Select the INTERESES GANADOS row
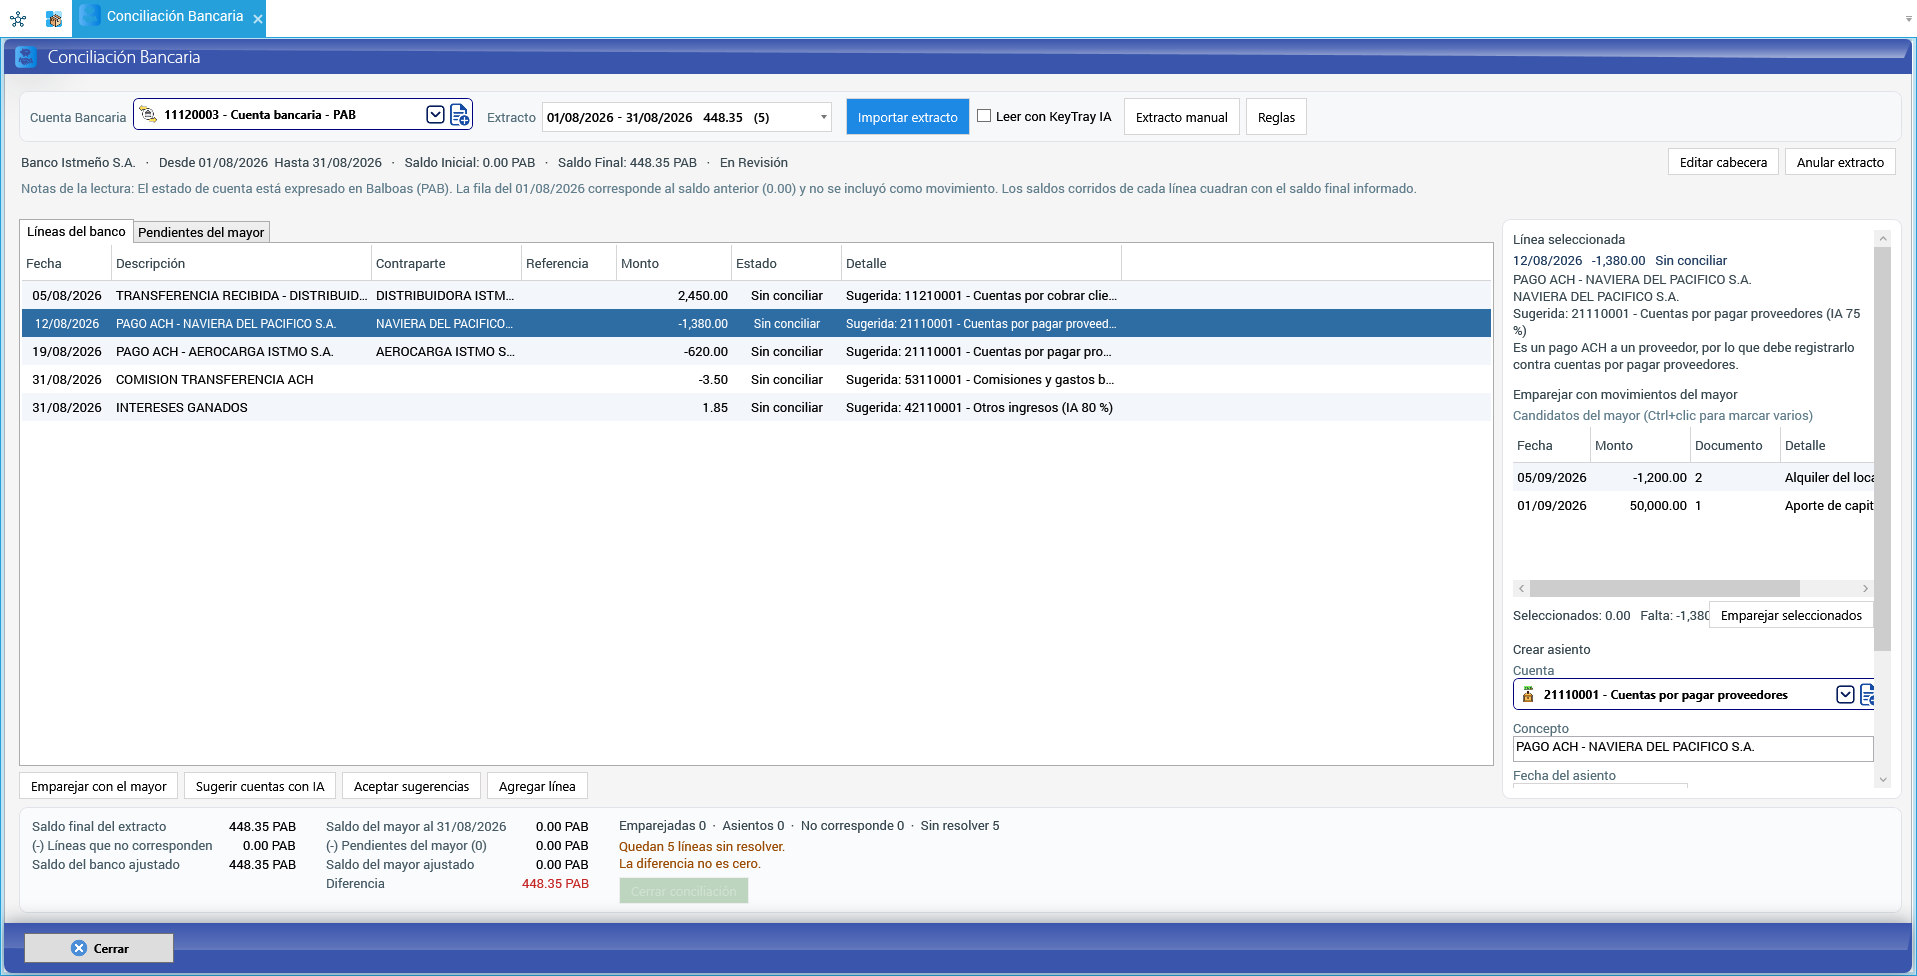Image resolution: width=1917 pixels, height=976 pixels. click(755, 407)
